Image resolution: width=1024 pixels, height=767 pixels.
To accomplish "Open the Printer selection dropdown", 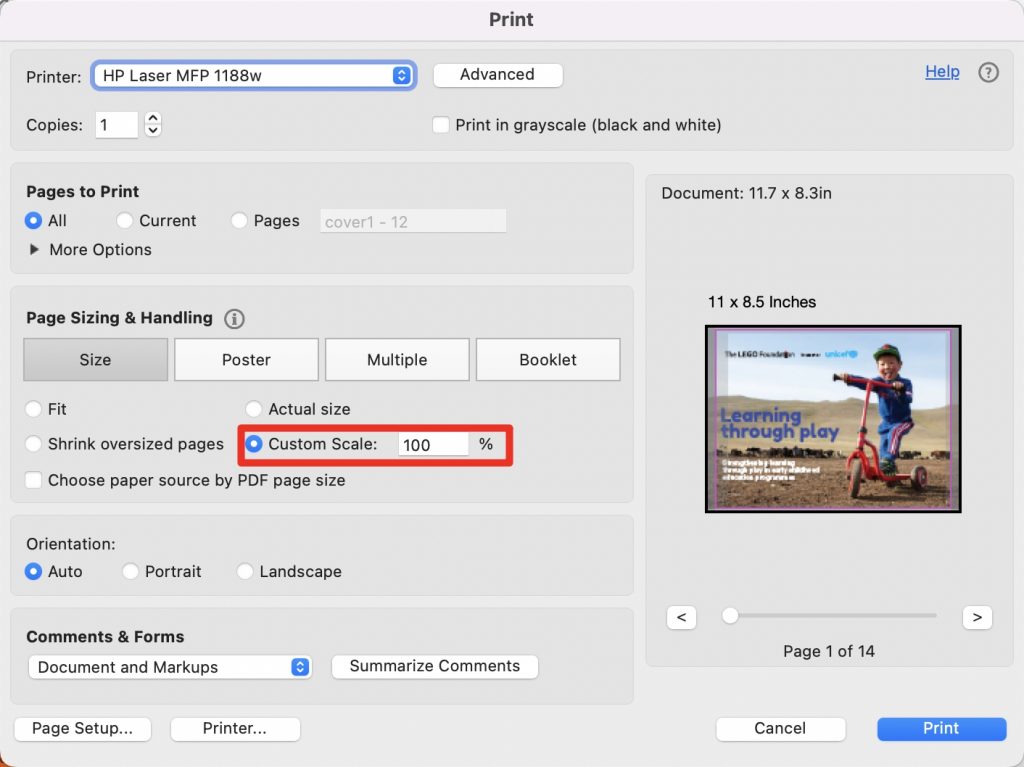I will pos(253,75).
